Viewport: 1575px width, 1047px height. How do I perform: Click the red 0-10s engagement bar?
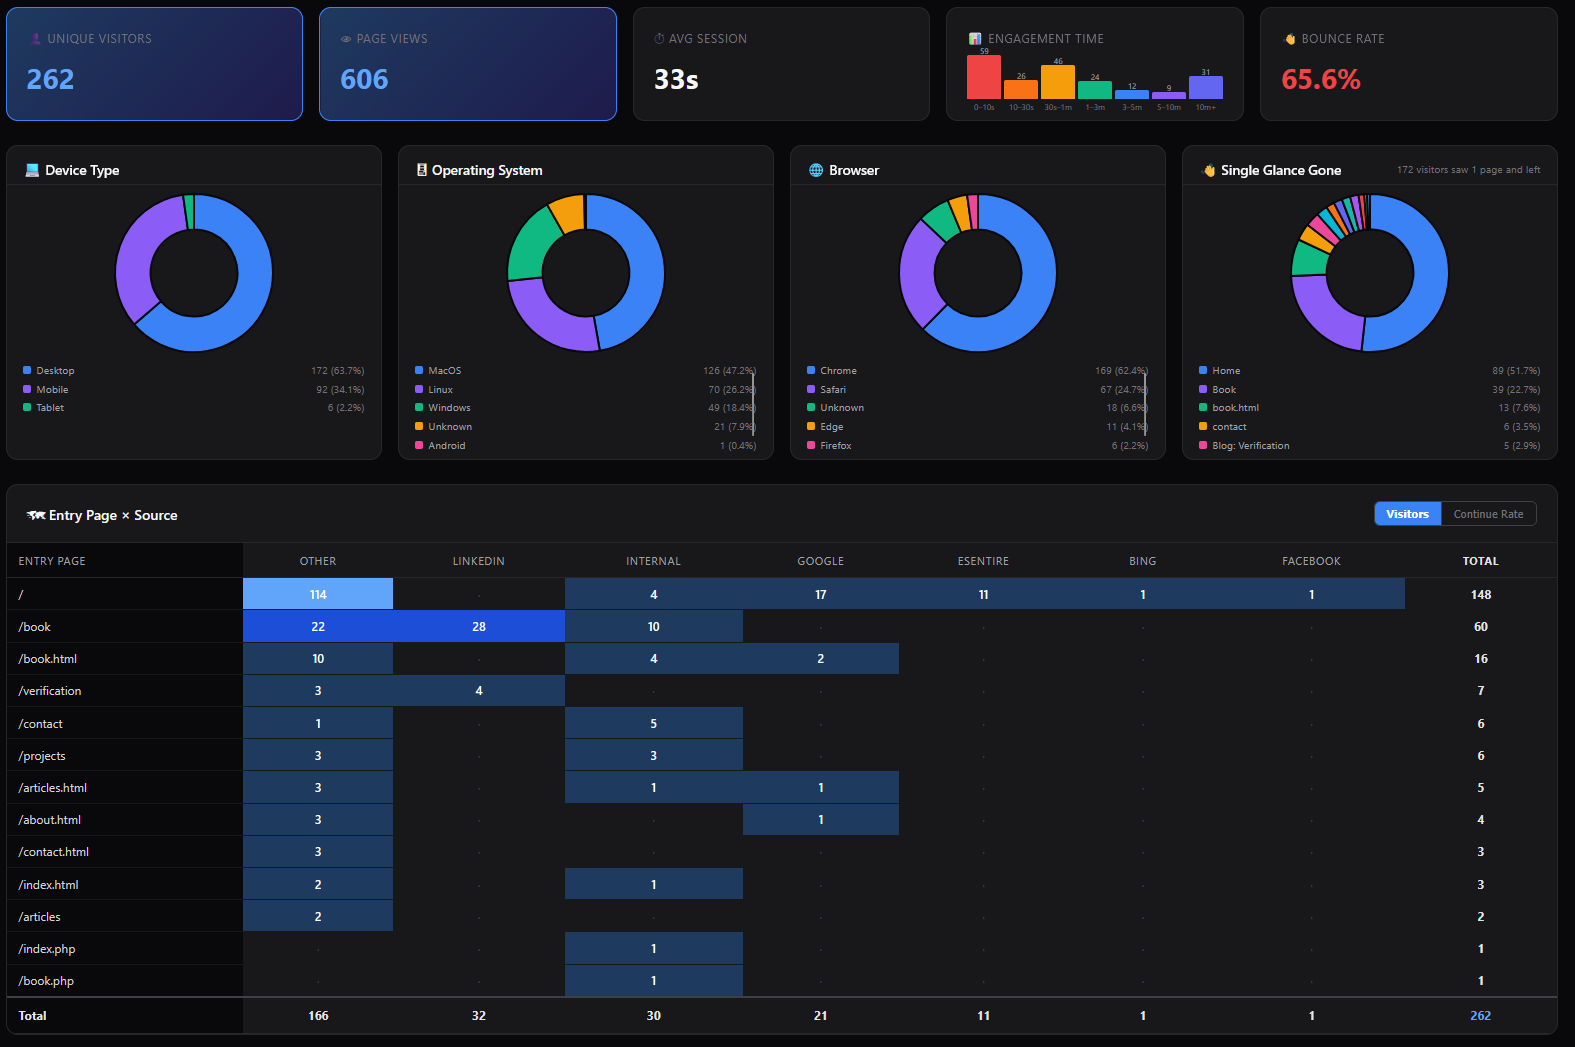pos(983,77)
